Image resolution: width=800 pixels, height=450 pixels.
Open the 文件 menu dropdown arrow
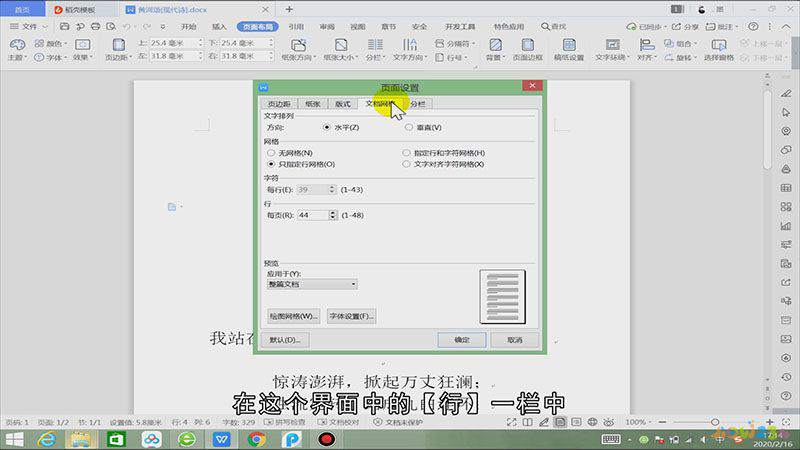click(x=45, y=27)
